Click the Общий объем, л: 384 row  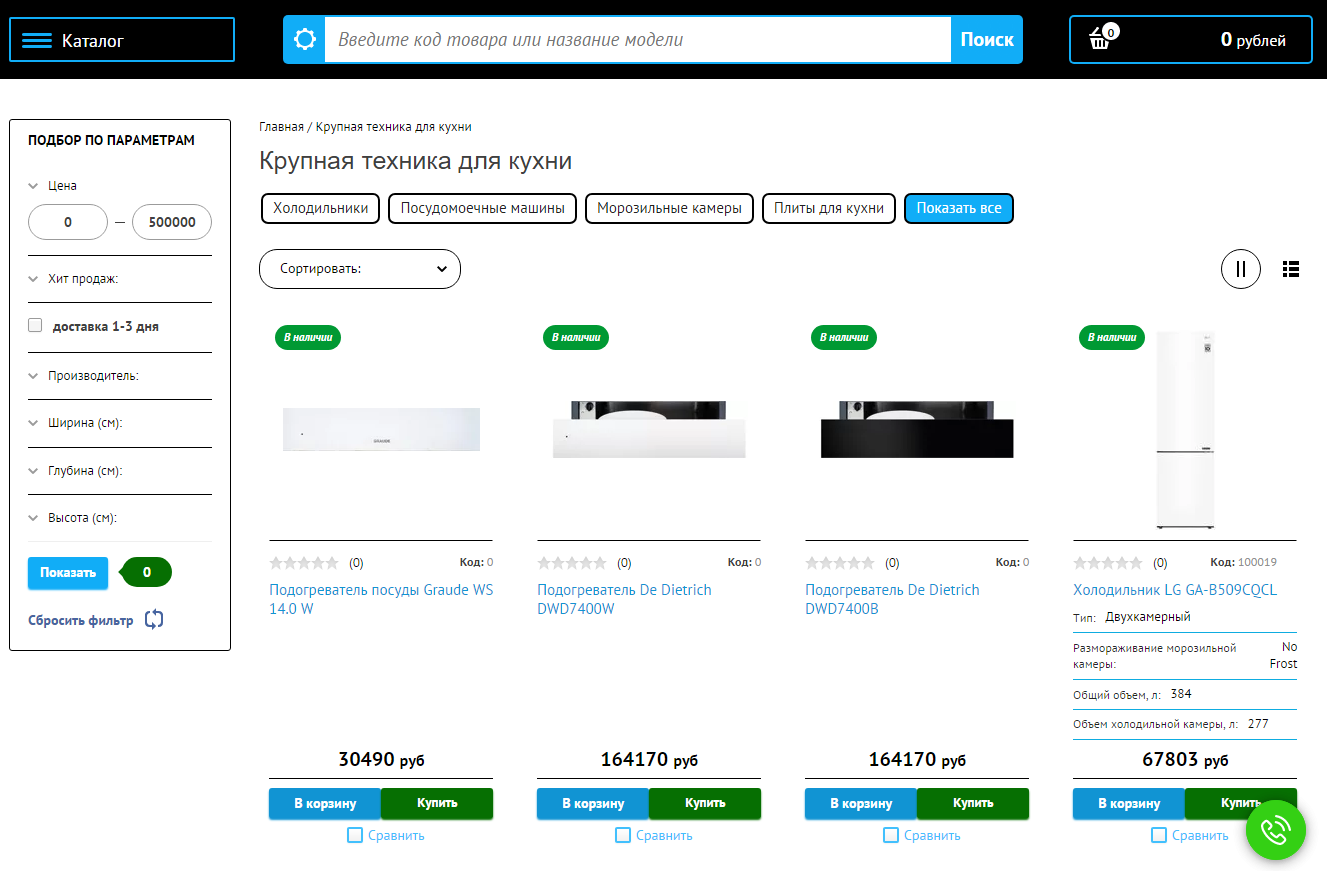[x=1185, y=695]
